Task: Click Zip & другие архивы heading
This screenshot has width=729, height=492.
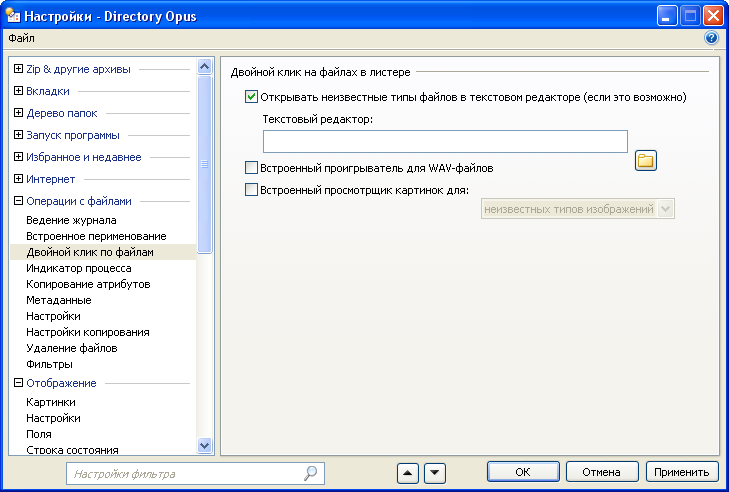Action: tap(78, 69)
